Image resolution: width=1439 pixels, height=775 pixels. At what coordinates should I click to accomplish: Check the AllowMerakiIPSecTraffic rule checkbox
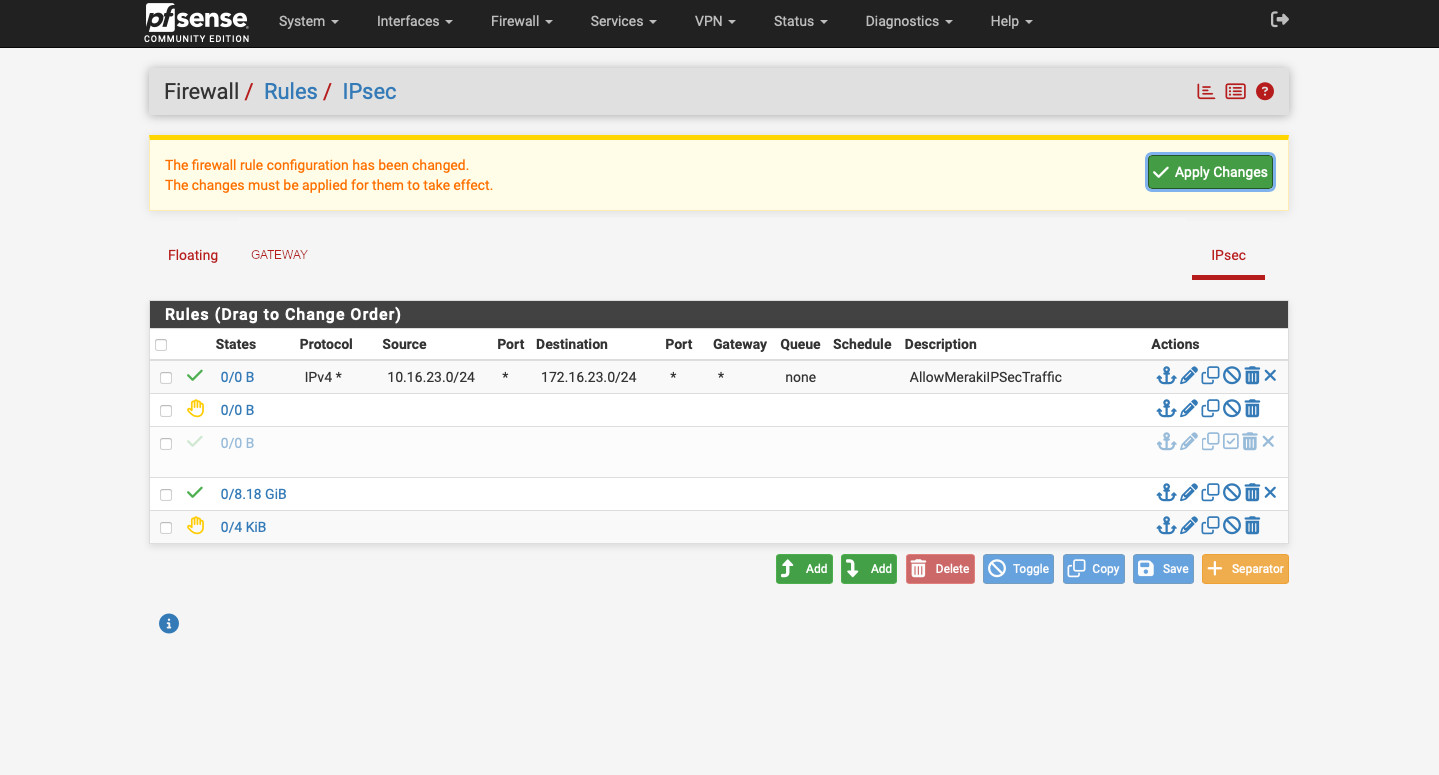click(x=166, y=378)
